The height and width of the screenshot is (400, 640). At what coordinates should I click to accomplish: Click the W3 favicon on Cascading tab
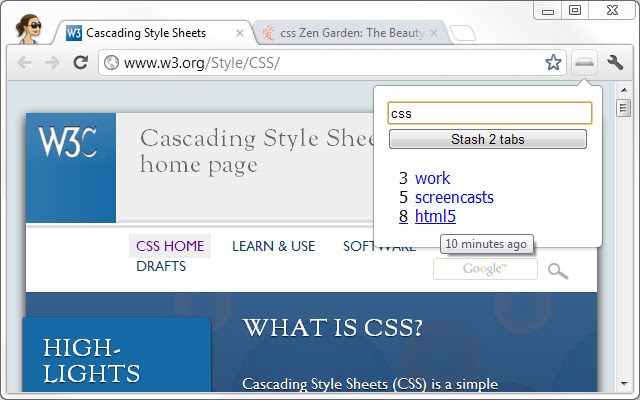point(74,33)
